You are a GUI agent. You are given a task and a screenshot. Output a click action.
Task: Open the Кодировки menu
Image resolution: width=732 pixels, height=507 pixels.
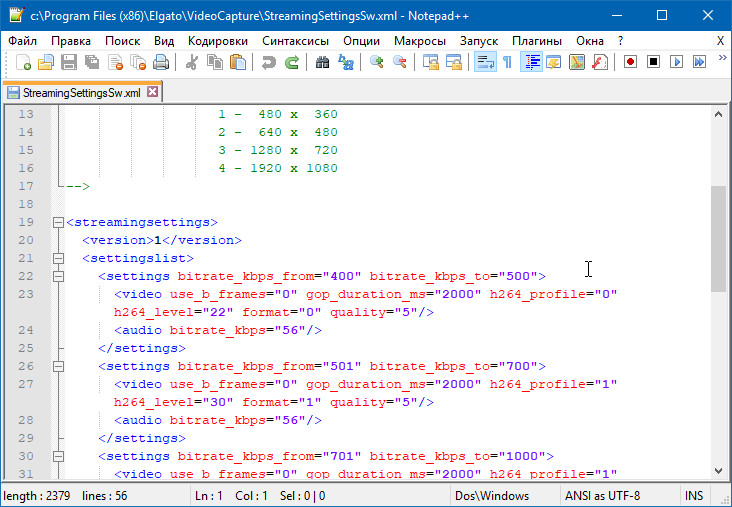pos(218,41)
